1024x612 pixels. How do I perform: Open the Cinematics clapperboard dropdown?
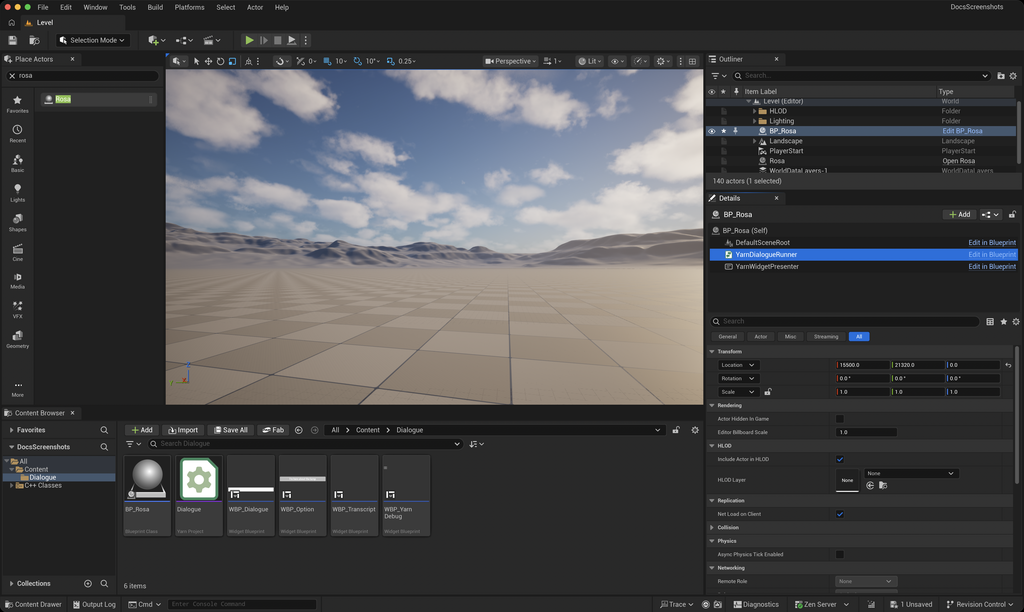tap(212, 40)
